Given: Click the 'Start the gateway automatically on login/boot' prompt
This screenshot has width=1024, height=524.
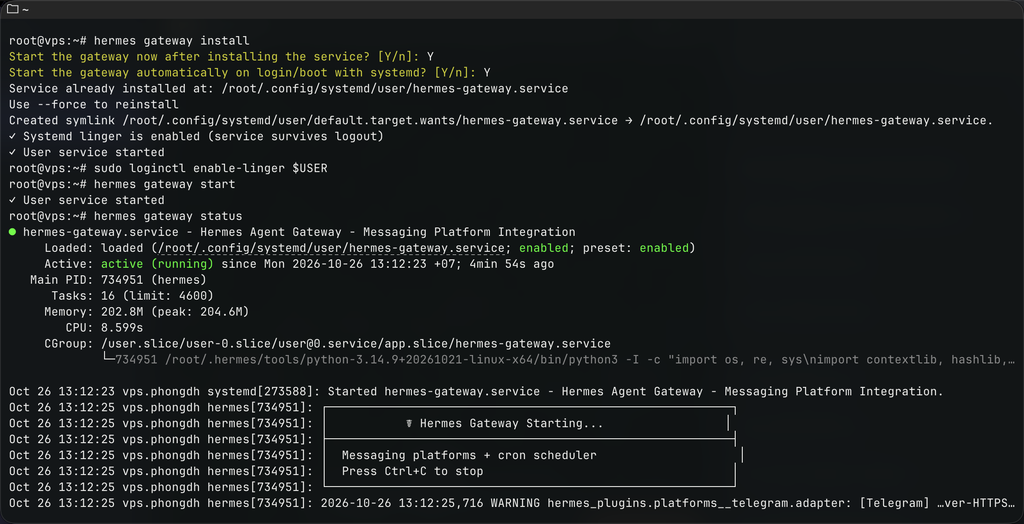Looking at the screenshot, I should tap(249, 73).
